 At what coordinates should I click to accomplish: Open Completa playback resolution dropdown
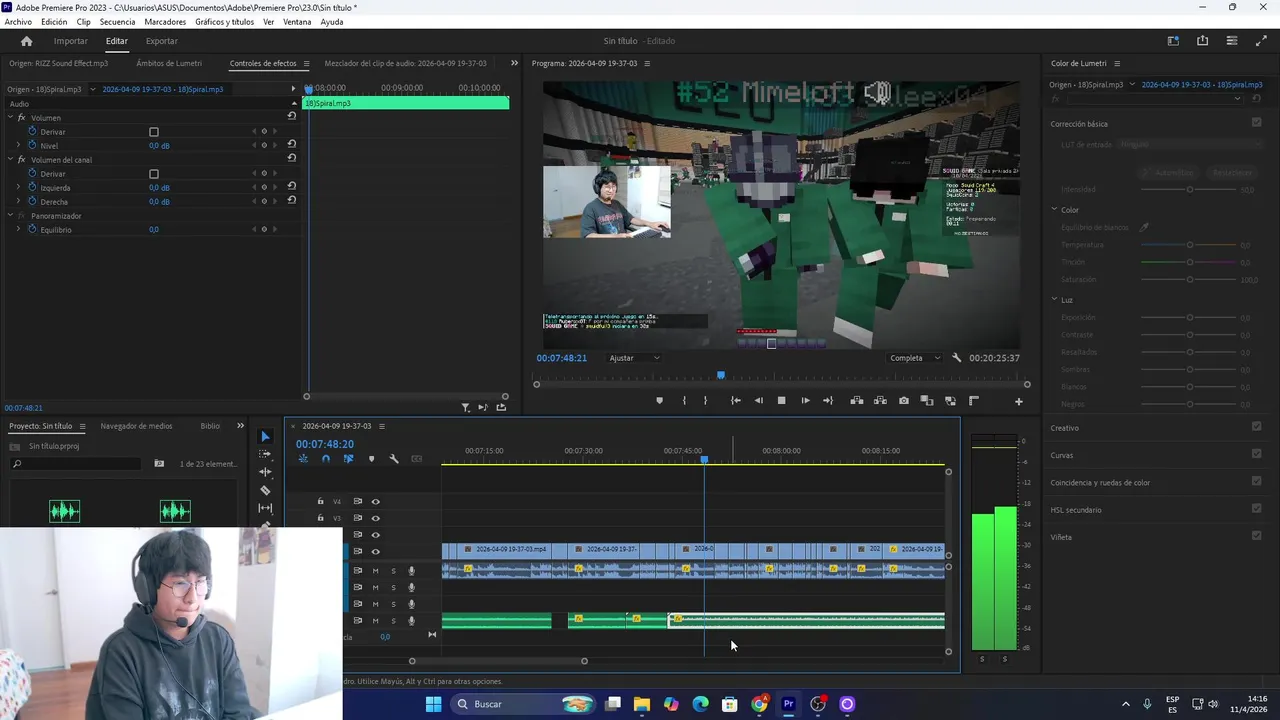(x=915, y=358)
